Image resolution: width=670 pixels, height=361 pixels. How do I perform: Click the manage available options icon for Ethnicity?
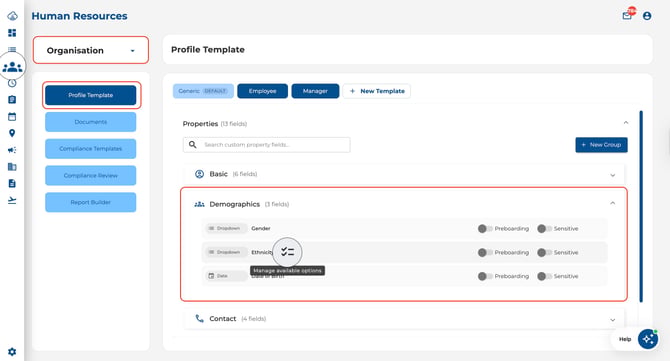[288, 252]
